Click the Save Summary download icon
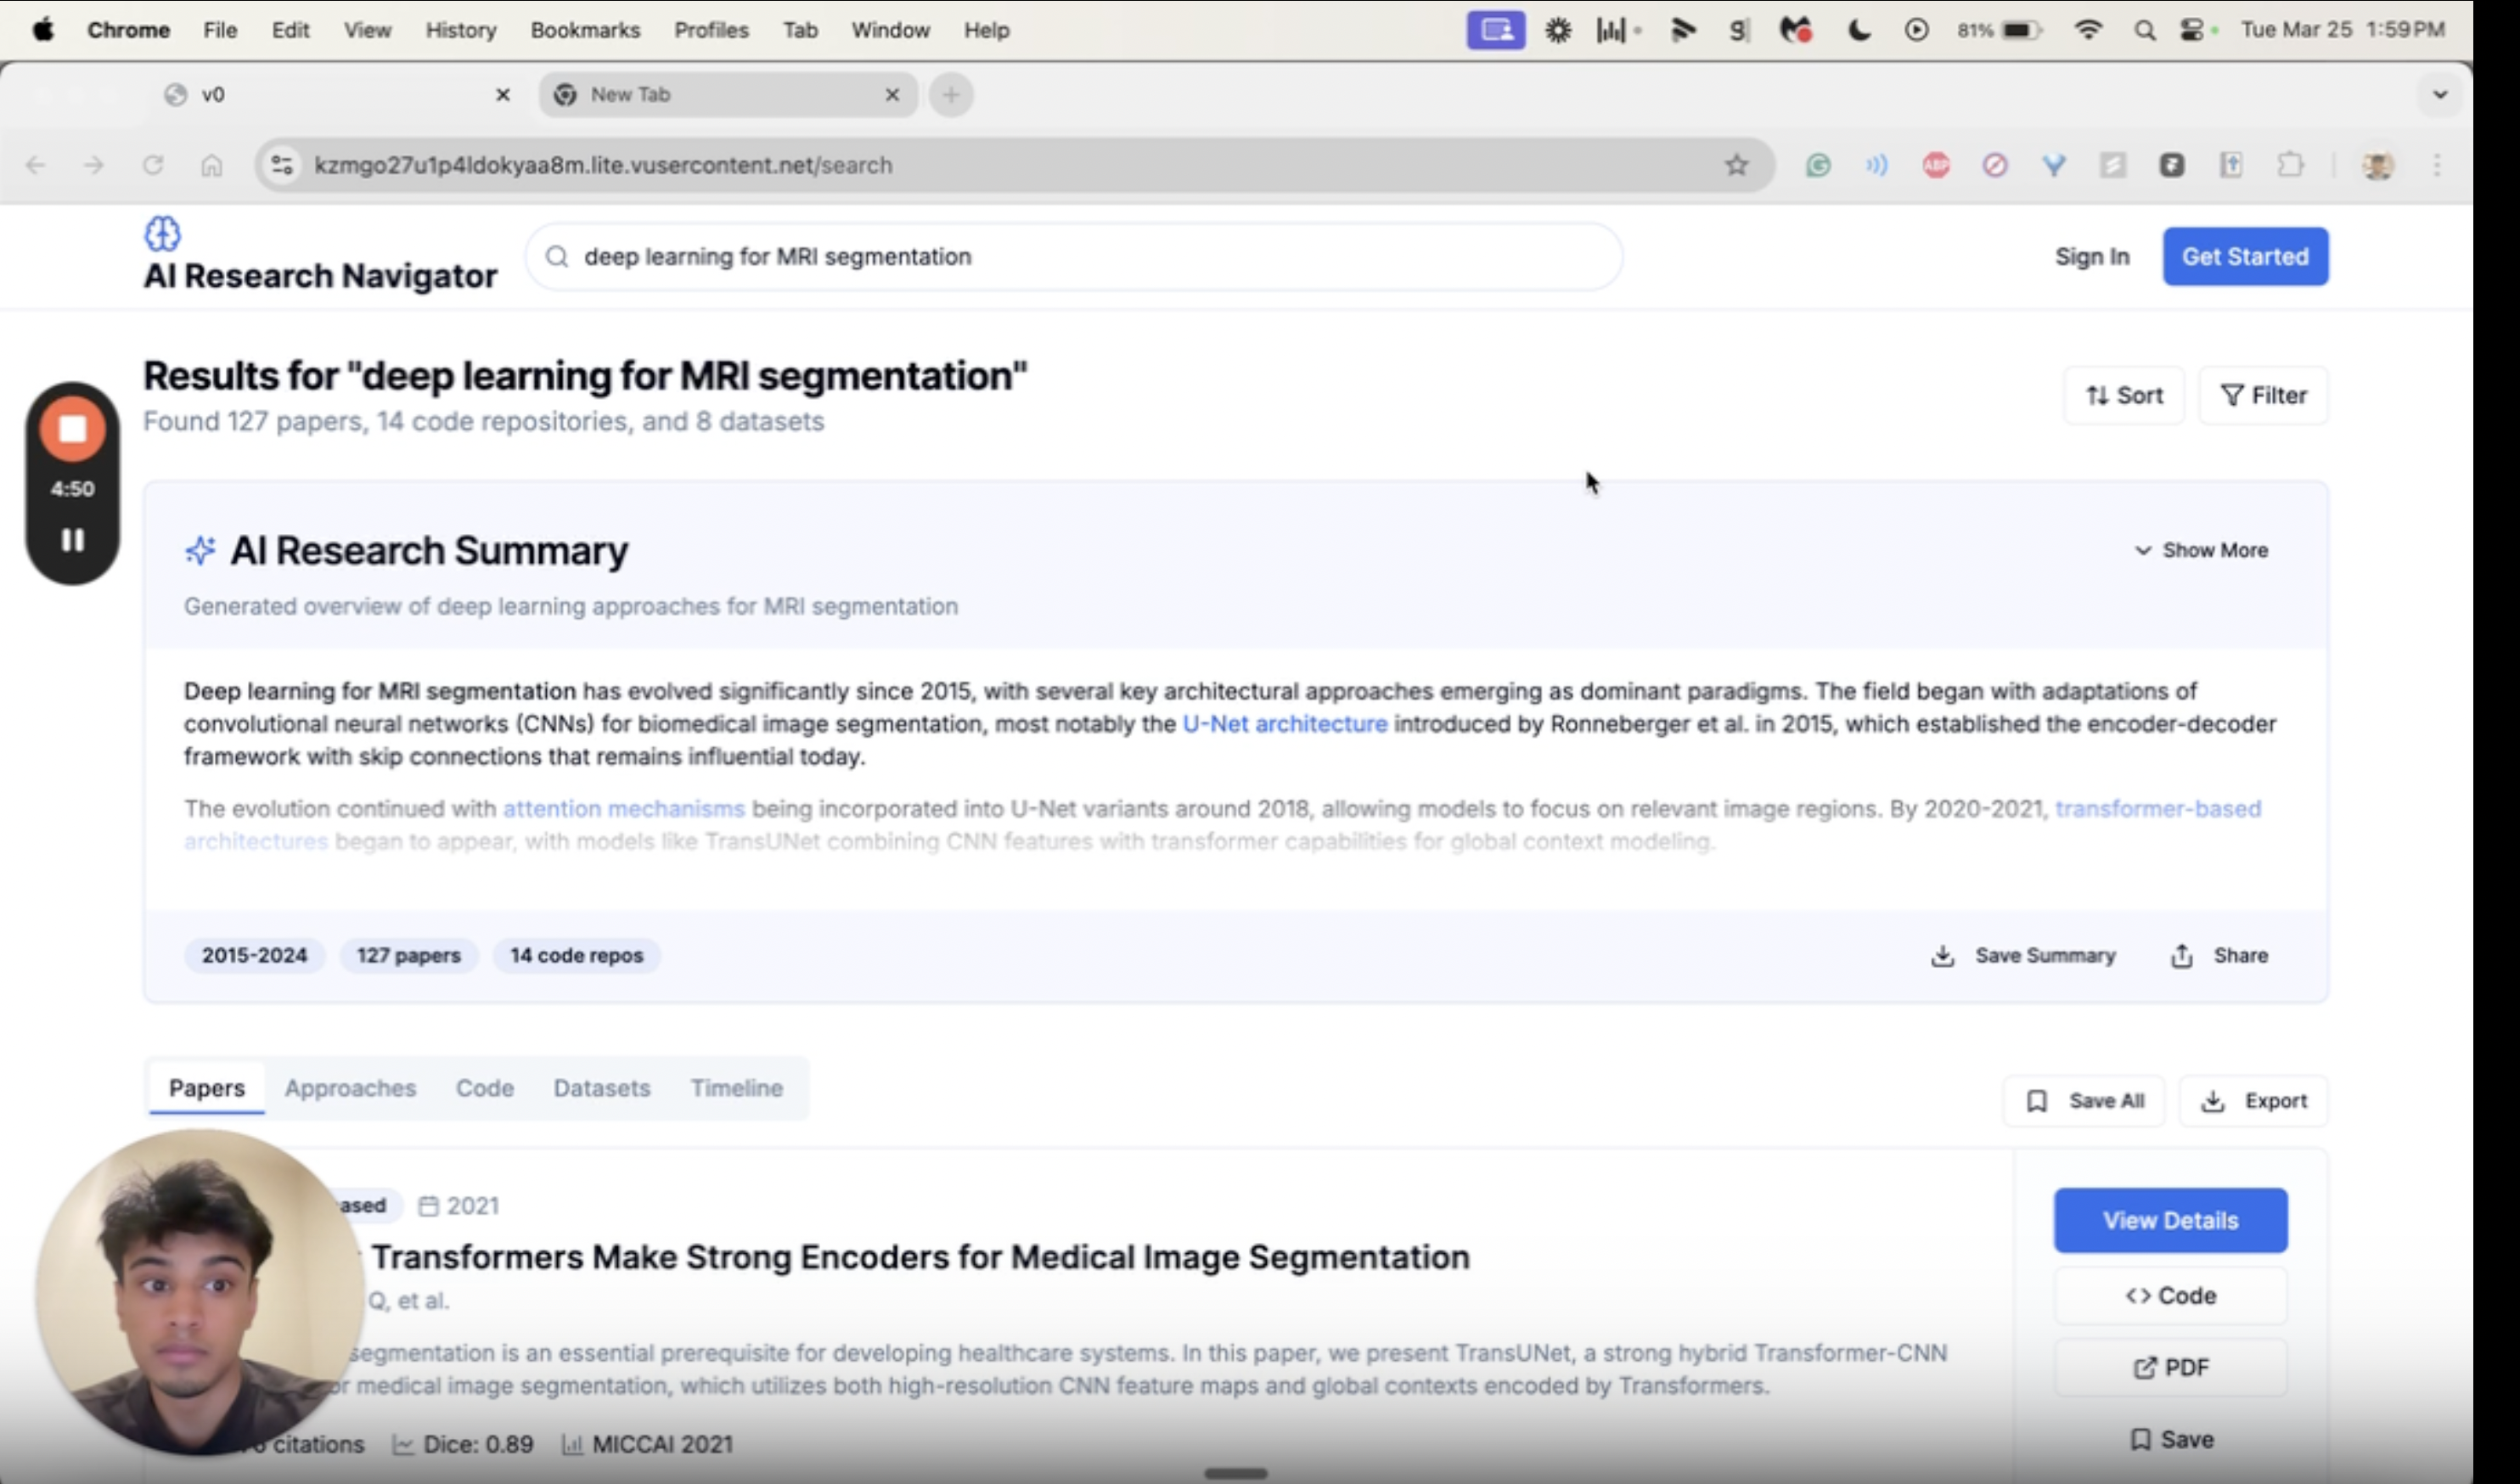Image resolution: width=2520 pixels, height=1484 pixels. point(1942,956)
